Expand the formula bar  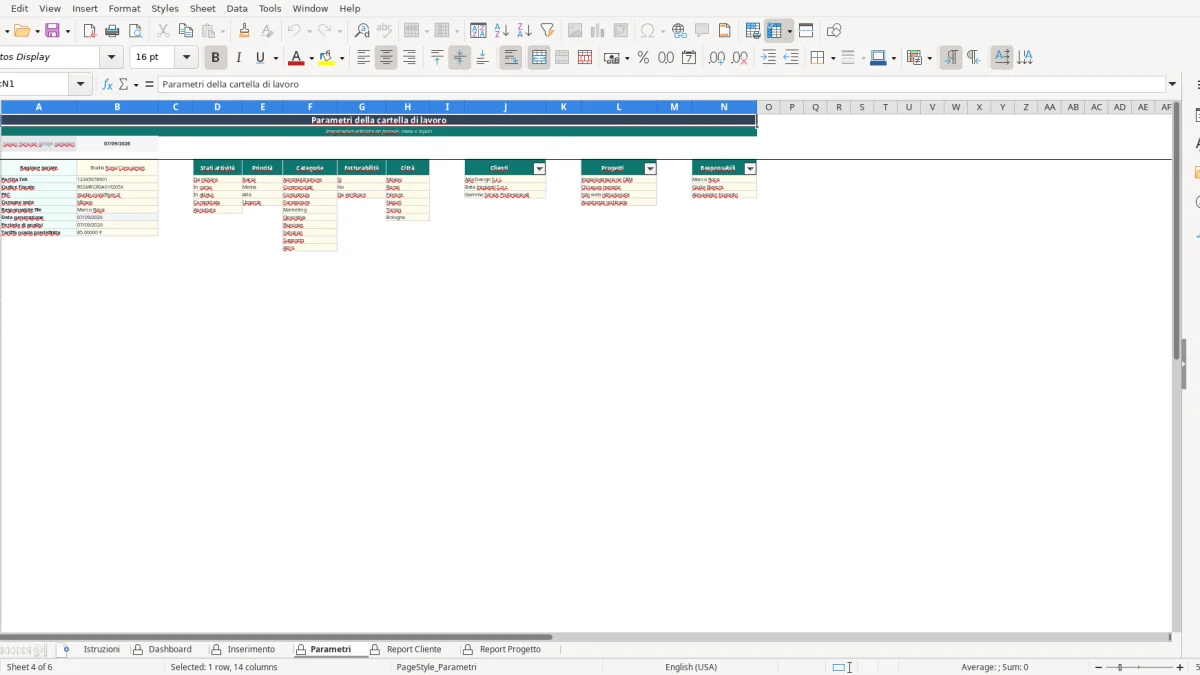[x=1172, y=84]
